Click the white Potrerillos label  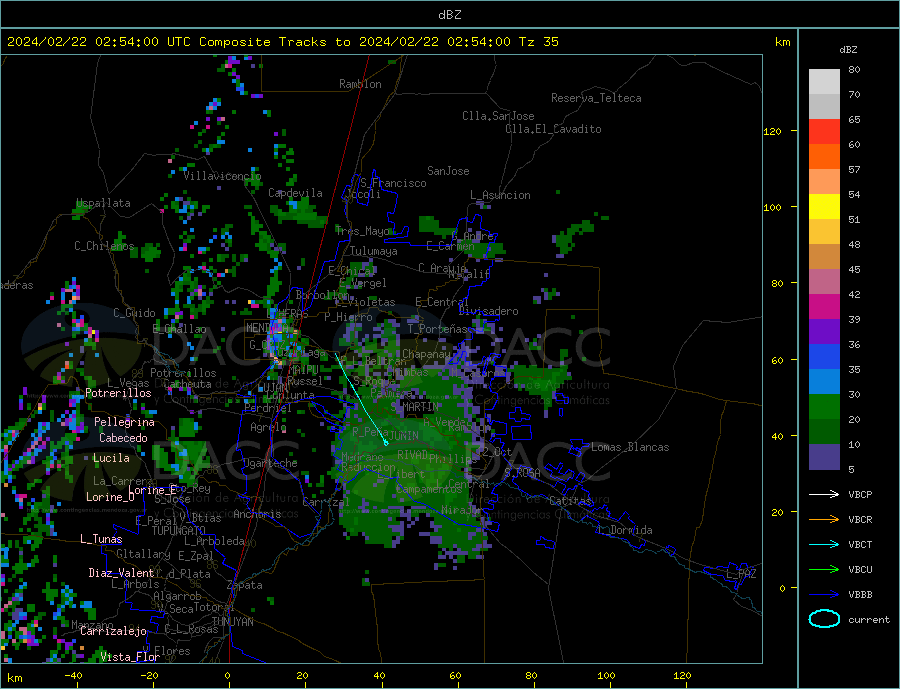click(x=118, y=393)
